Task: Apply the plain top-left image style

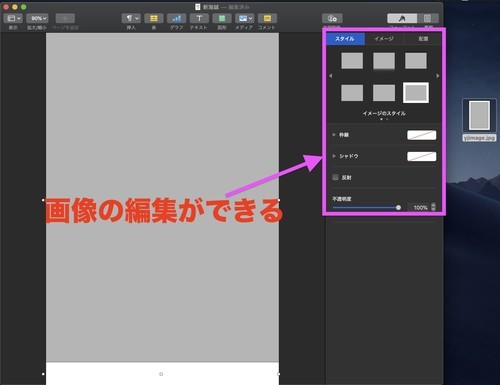Action: pos(352,61)
